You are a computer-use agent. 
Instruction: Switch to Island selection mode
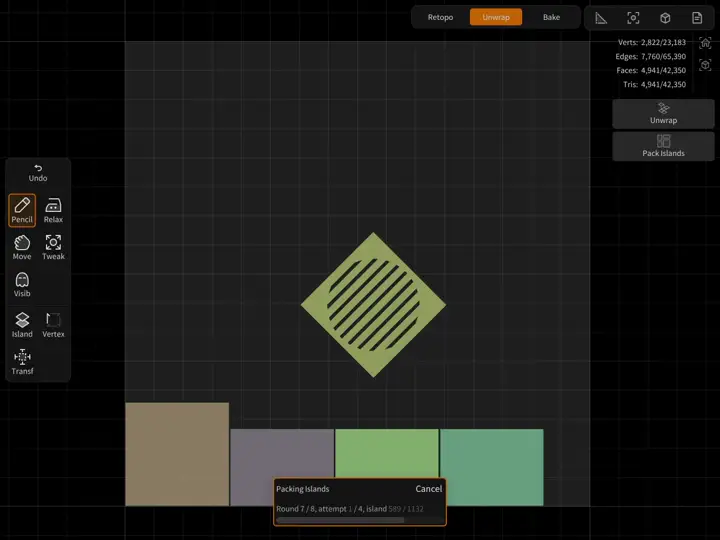point(22,325)
